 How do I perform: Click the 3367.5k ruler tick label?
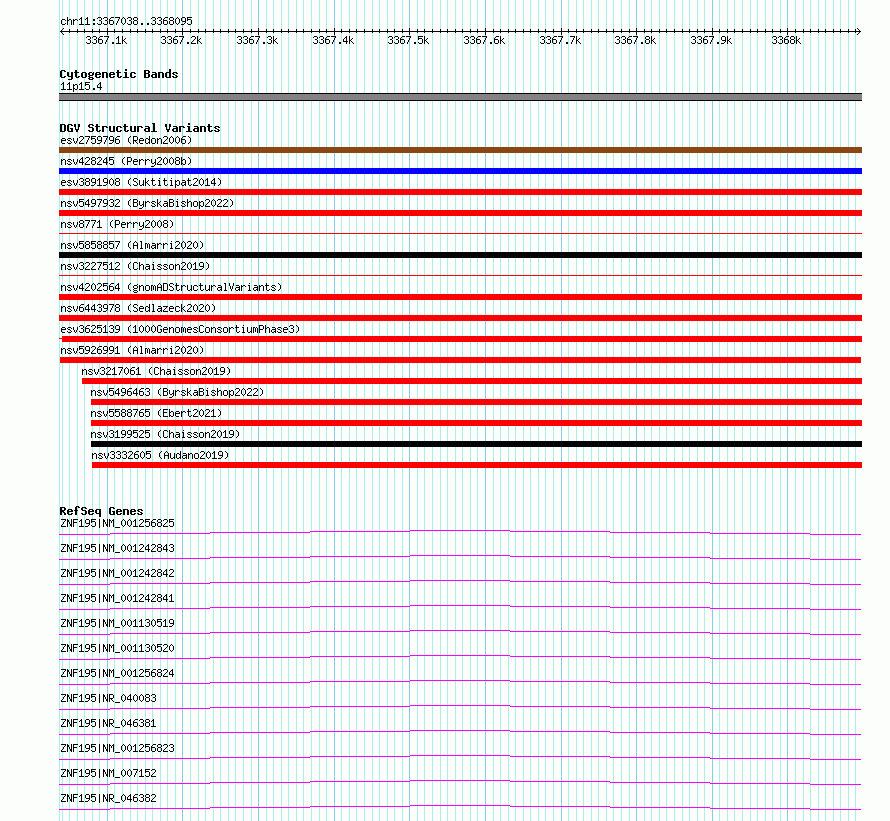pyautogui.click(x=408, y=40)
